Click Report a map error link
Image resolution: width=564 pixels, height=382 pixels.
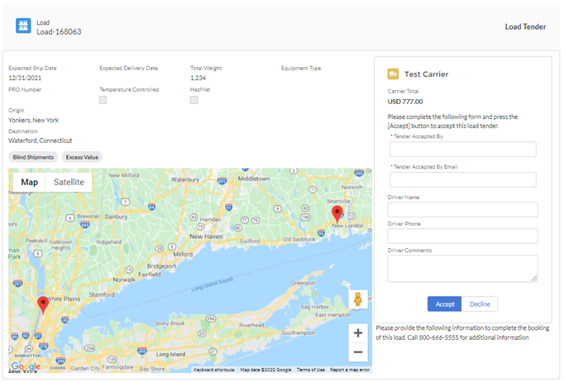click(350, 370)
